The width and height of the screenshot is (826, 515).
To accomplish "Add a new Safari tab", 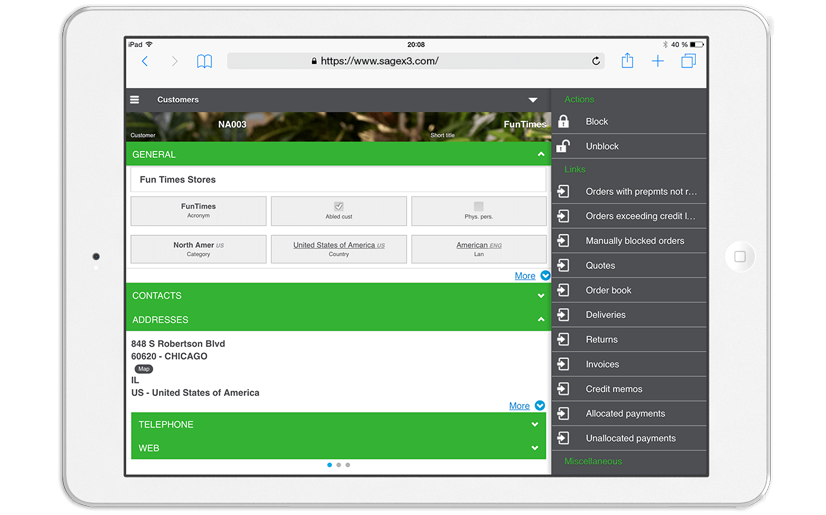I will pos(657,61).
